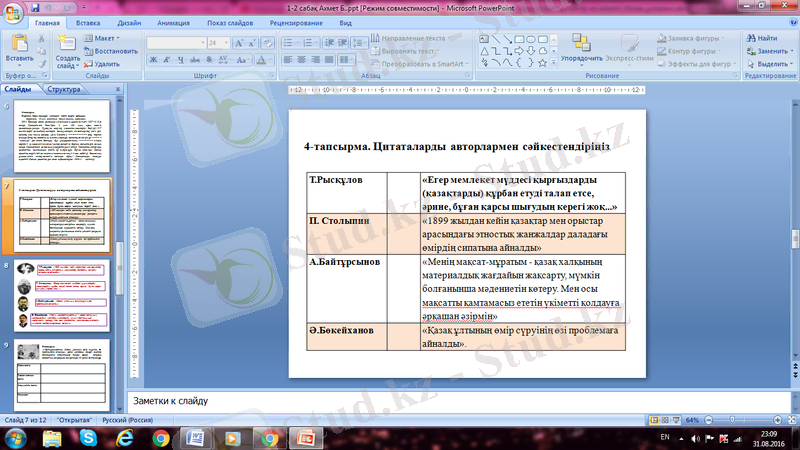The height and width of the screenshot is (450, 800).
Task: Switch to the Вставка ribbon tab
Action: (x=87, y=21)
